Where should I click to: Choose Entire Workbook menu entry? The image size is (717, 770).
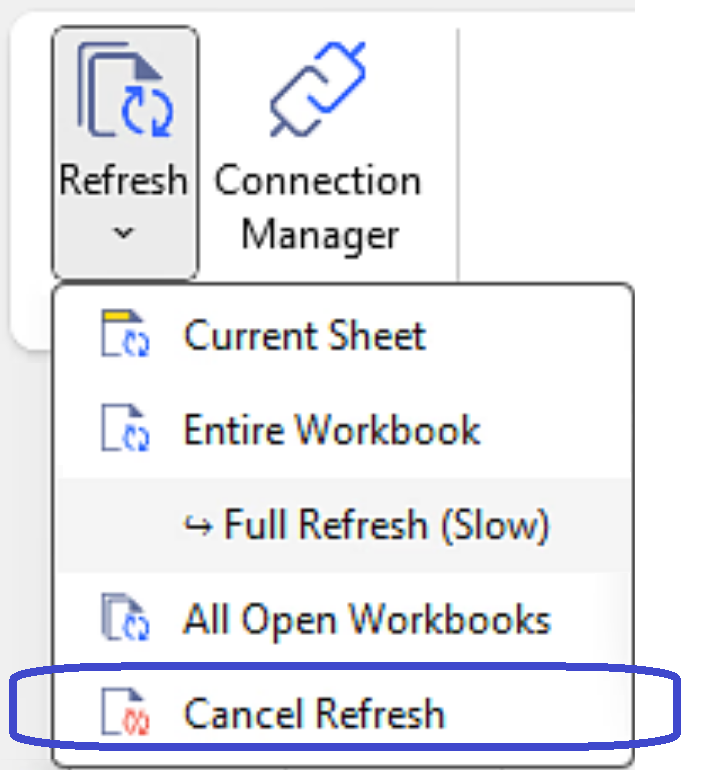pyautogui.click(x=332, y=430)
